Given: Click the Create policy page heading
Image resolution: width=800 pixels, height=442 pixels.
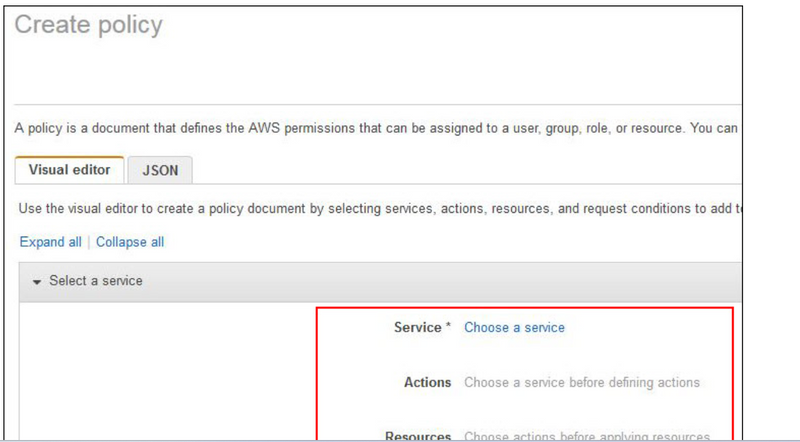Looking at the screenshot, I should click(x=88, y=25).
